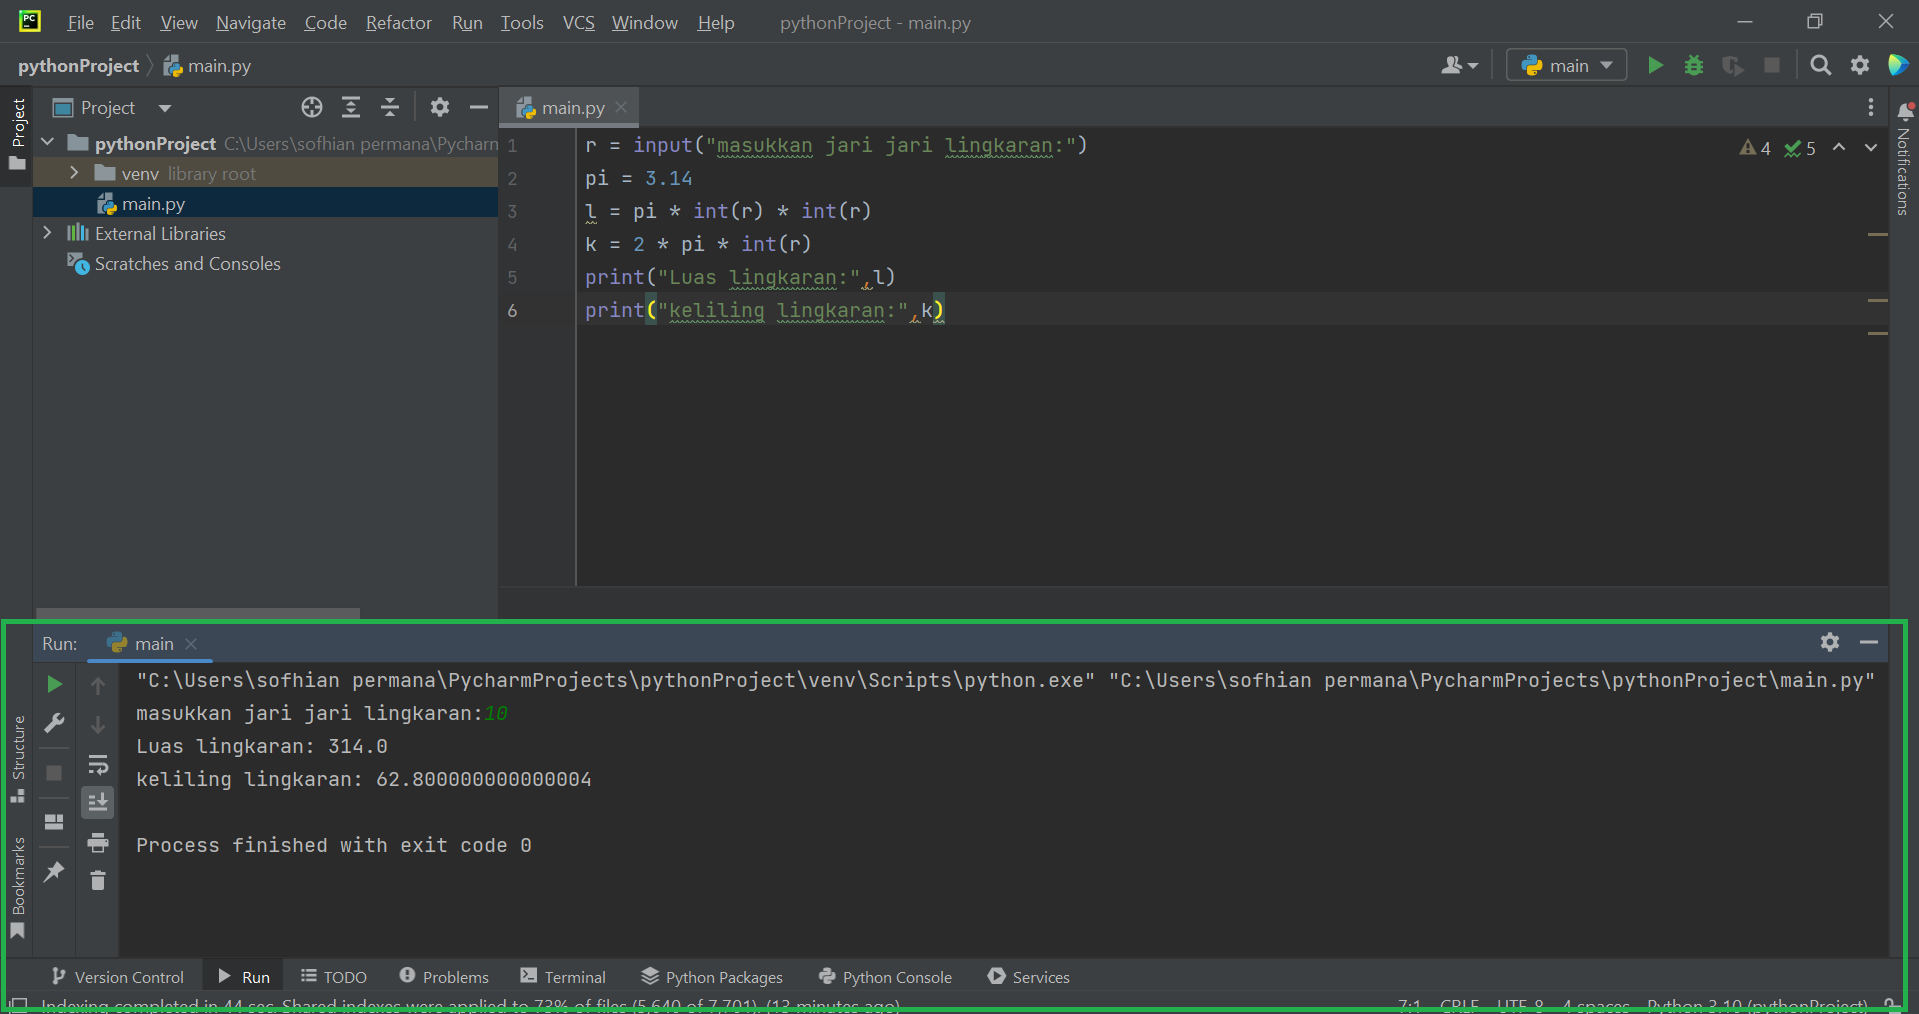Expand the venv folder

tap(74, 173)
